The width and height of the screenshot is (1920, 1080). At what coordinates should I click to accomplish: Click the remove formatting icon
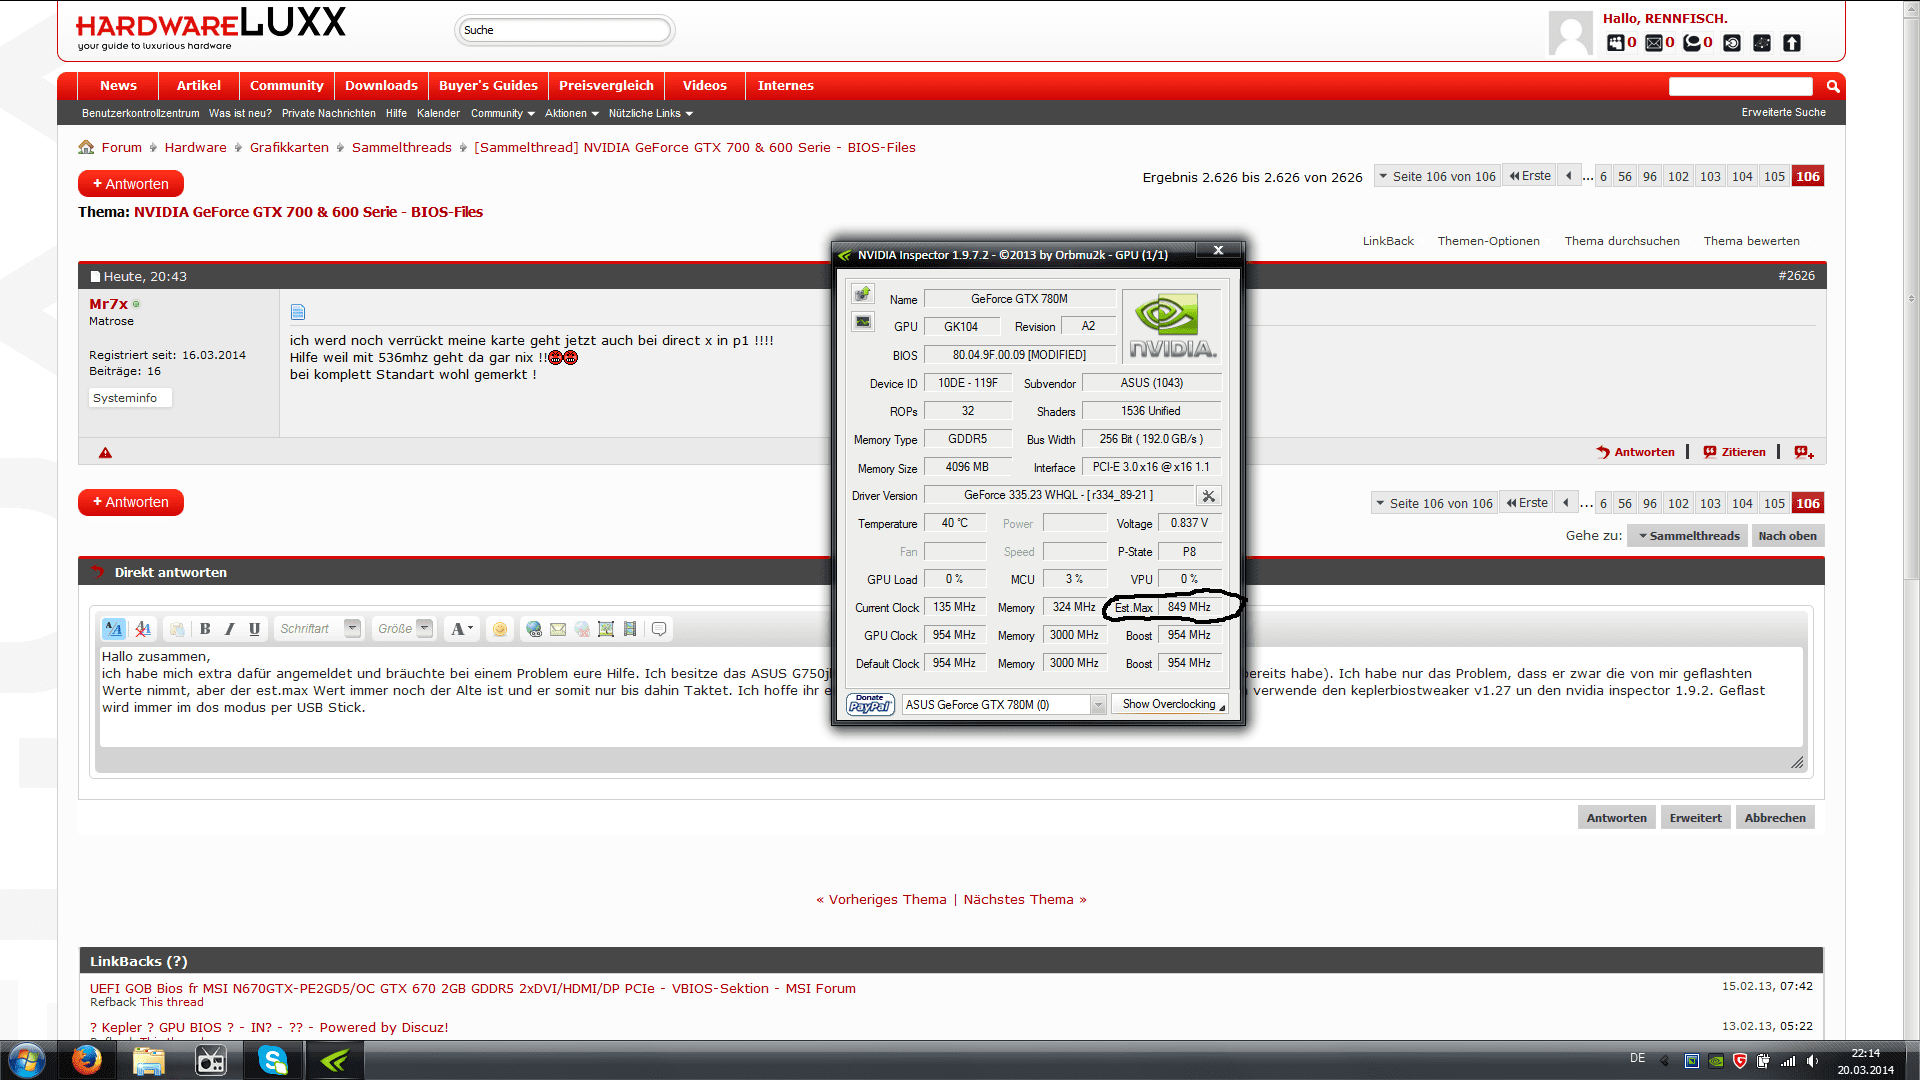(x=143, y=629)
